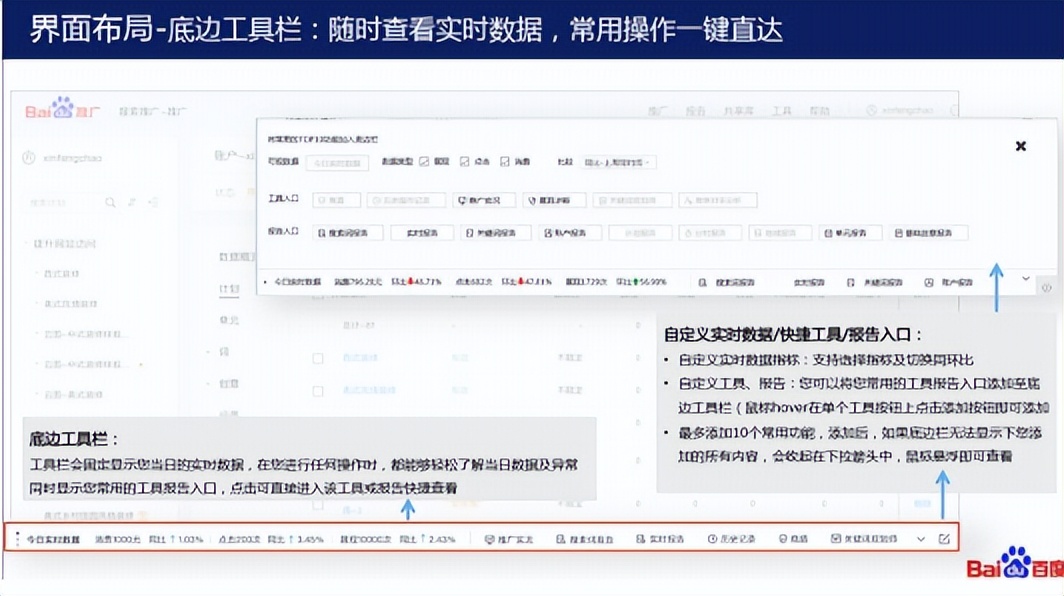
Task: Toggle the 消费 data type checkbox
Action: click(505, 162)
